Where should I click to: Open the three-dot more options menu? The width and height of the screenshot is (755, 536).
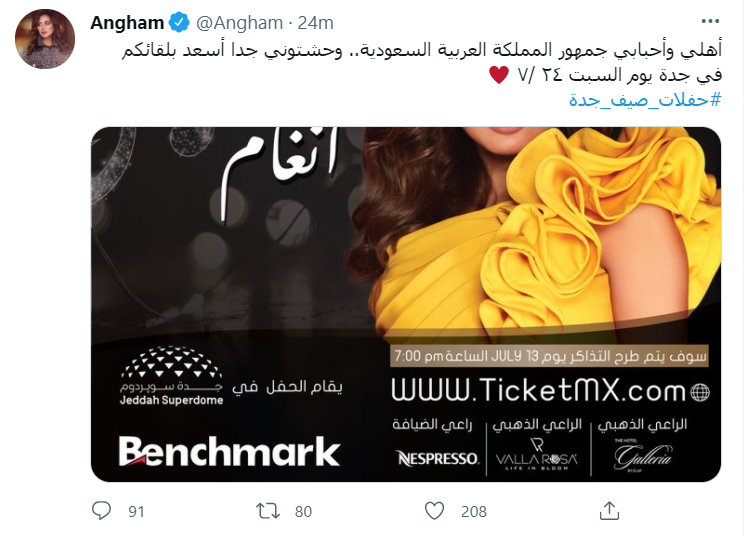(x=710, y=21)
